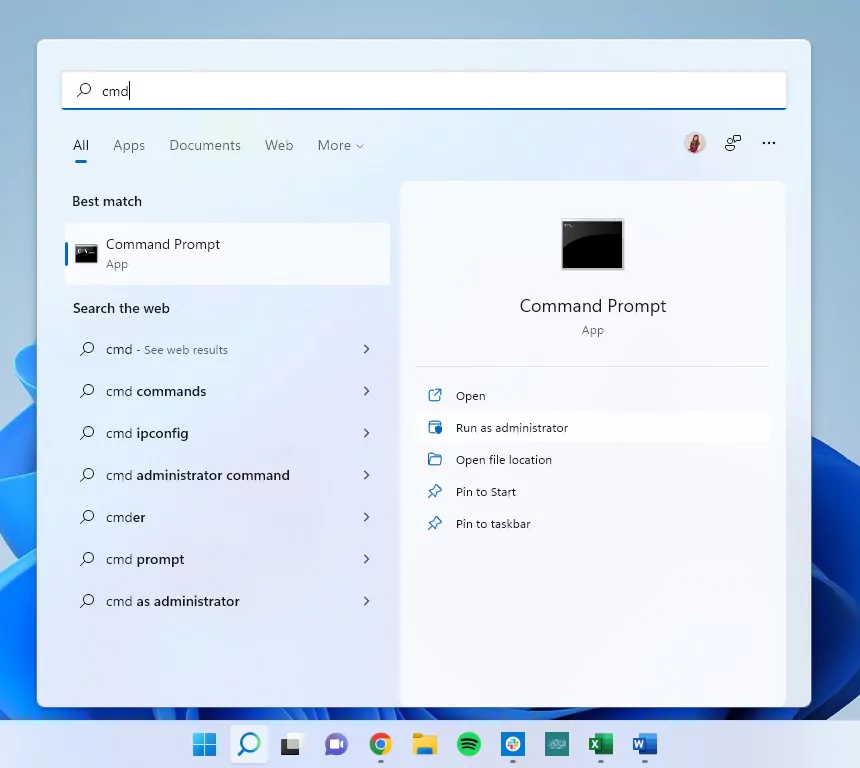Expand the cmd commands suggestion arrow
The height and width of the screenshot is (768, 860).
pyautogui.click(x=366, y=391)
